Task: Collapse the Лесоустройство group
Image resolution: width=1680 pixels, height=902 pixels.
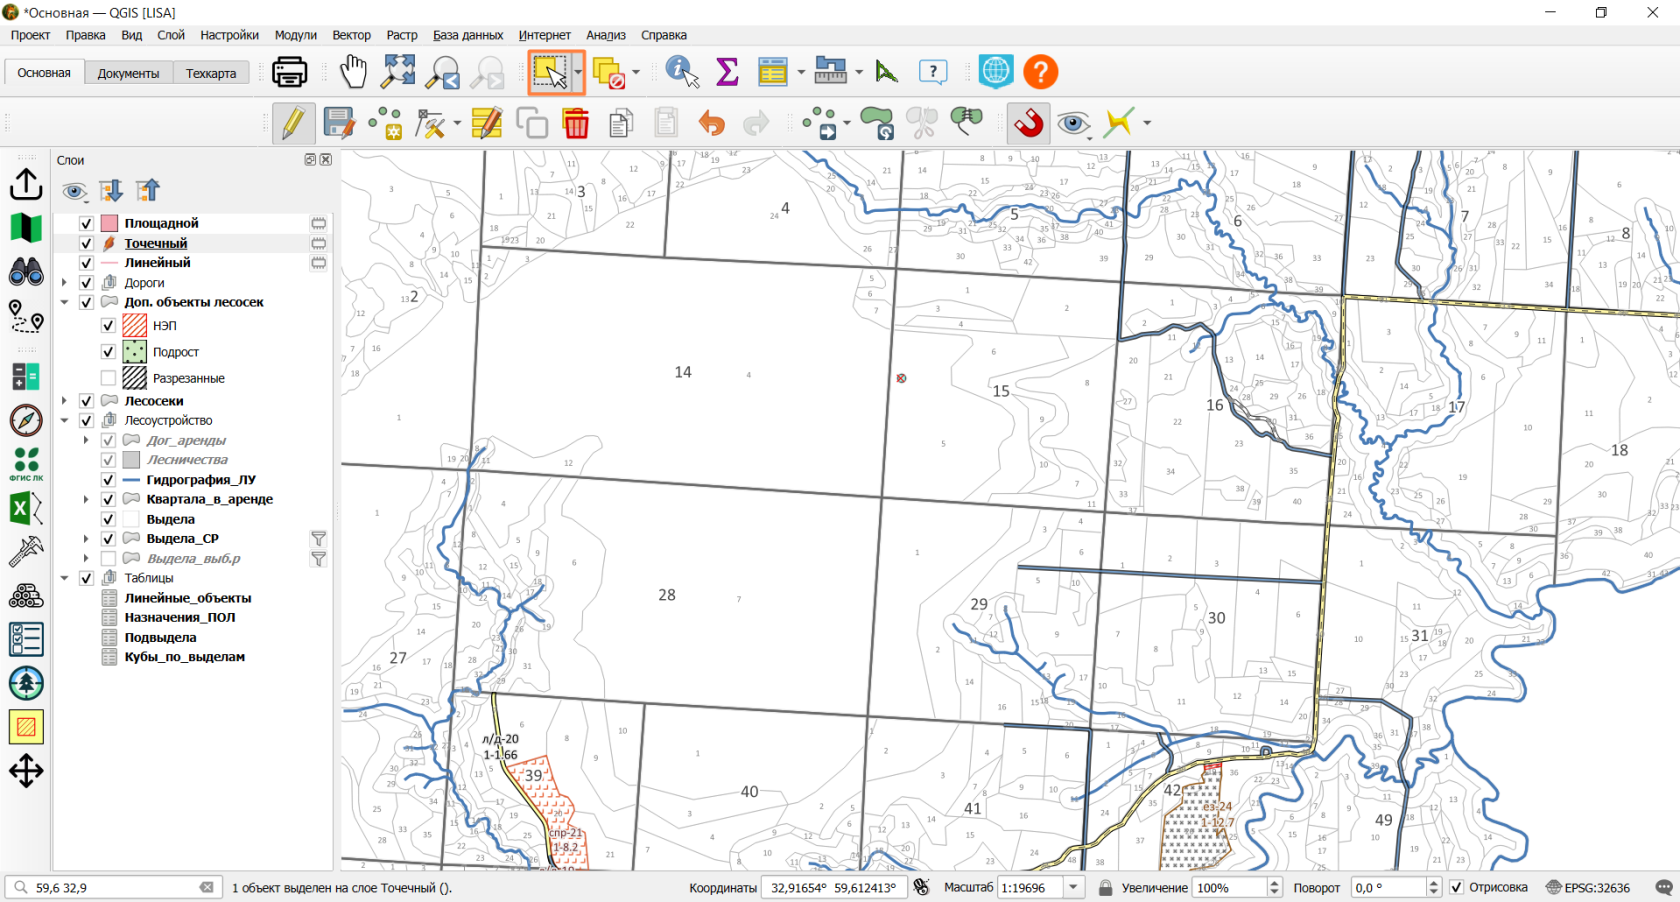Action: 65,421
